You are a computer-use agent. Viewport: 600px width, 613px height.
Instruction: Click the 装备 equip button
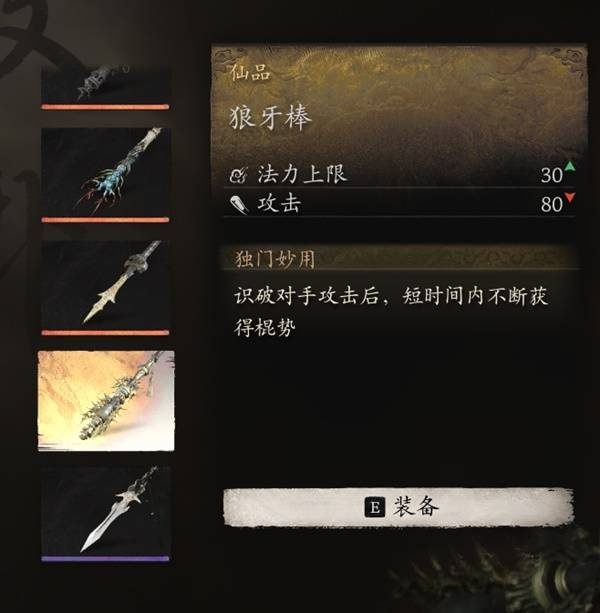(398, 507)
